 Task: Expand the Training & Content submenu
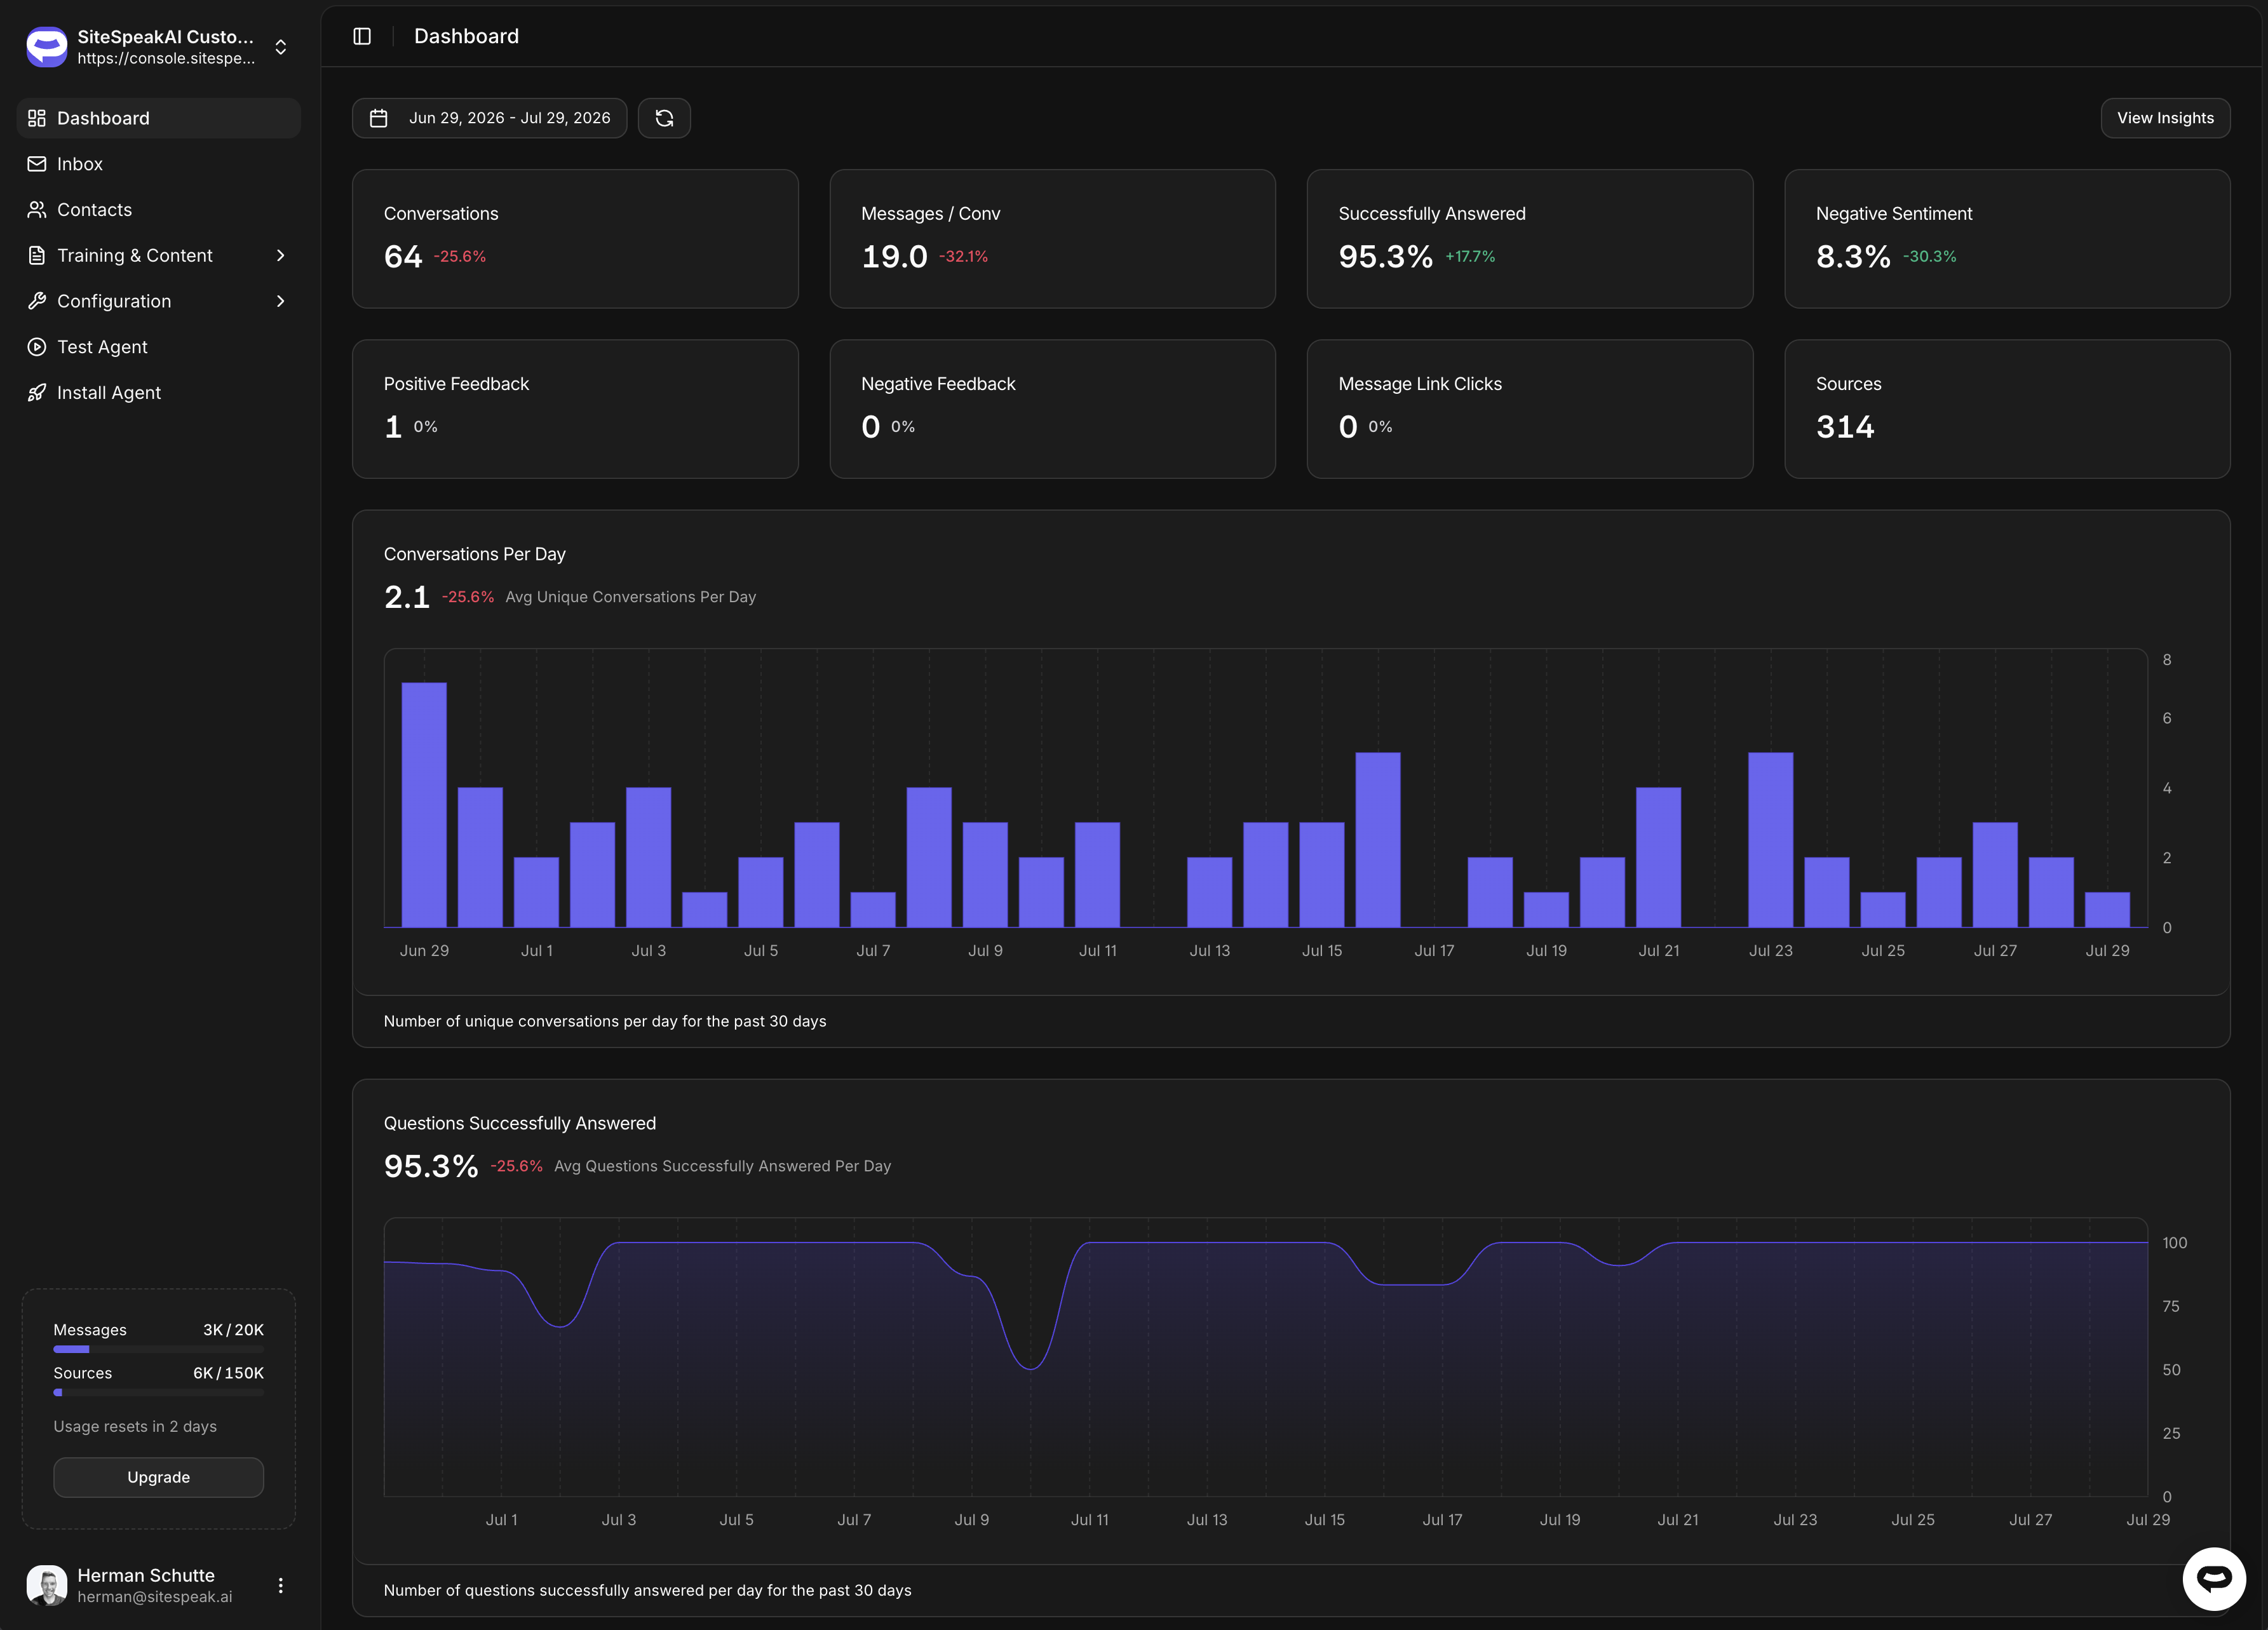159,256
